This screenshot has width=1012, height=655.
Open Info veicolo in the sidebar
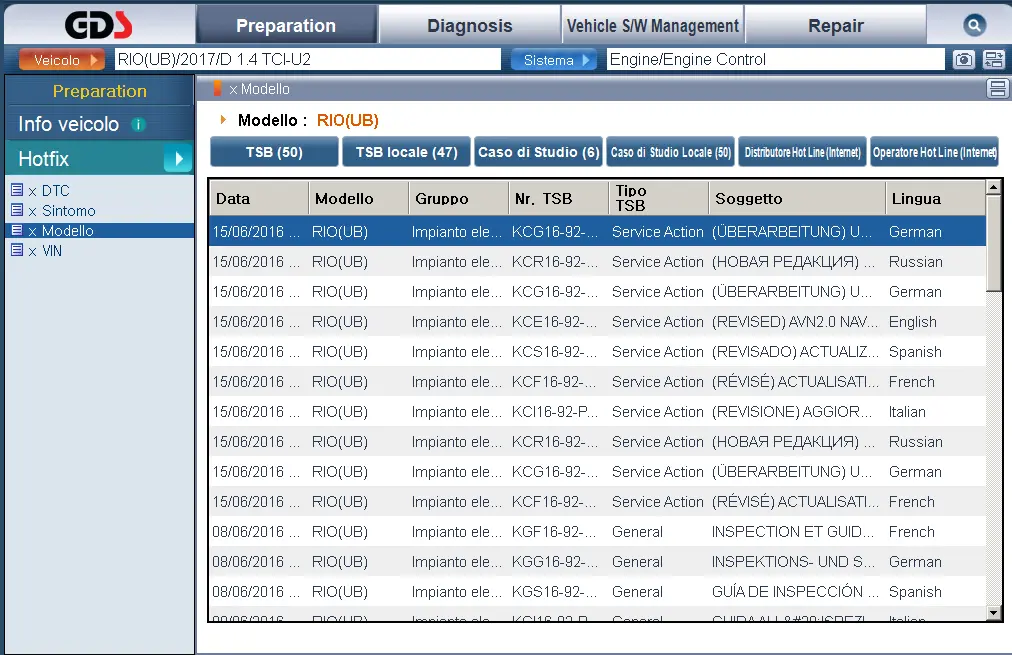[68, 124]
